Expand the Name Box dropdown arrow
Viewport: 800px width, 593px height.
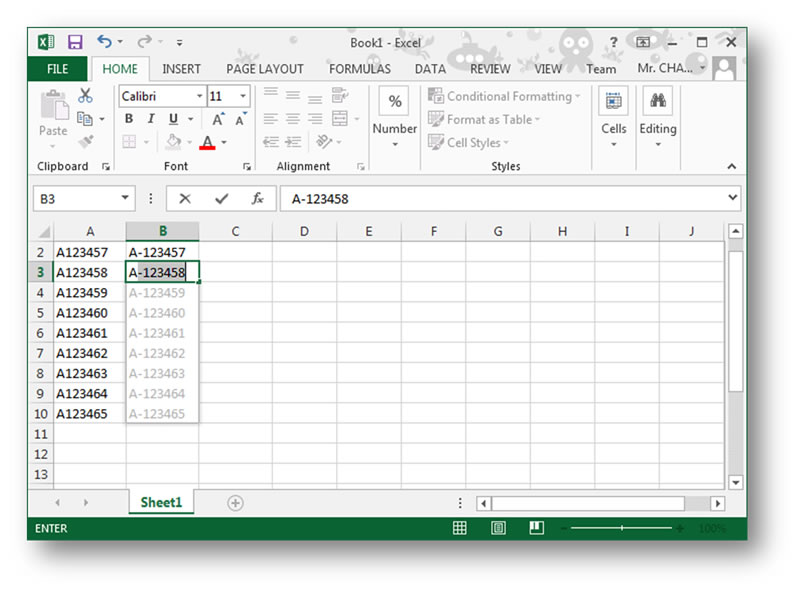(x=125, y=198)
